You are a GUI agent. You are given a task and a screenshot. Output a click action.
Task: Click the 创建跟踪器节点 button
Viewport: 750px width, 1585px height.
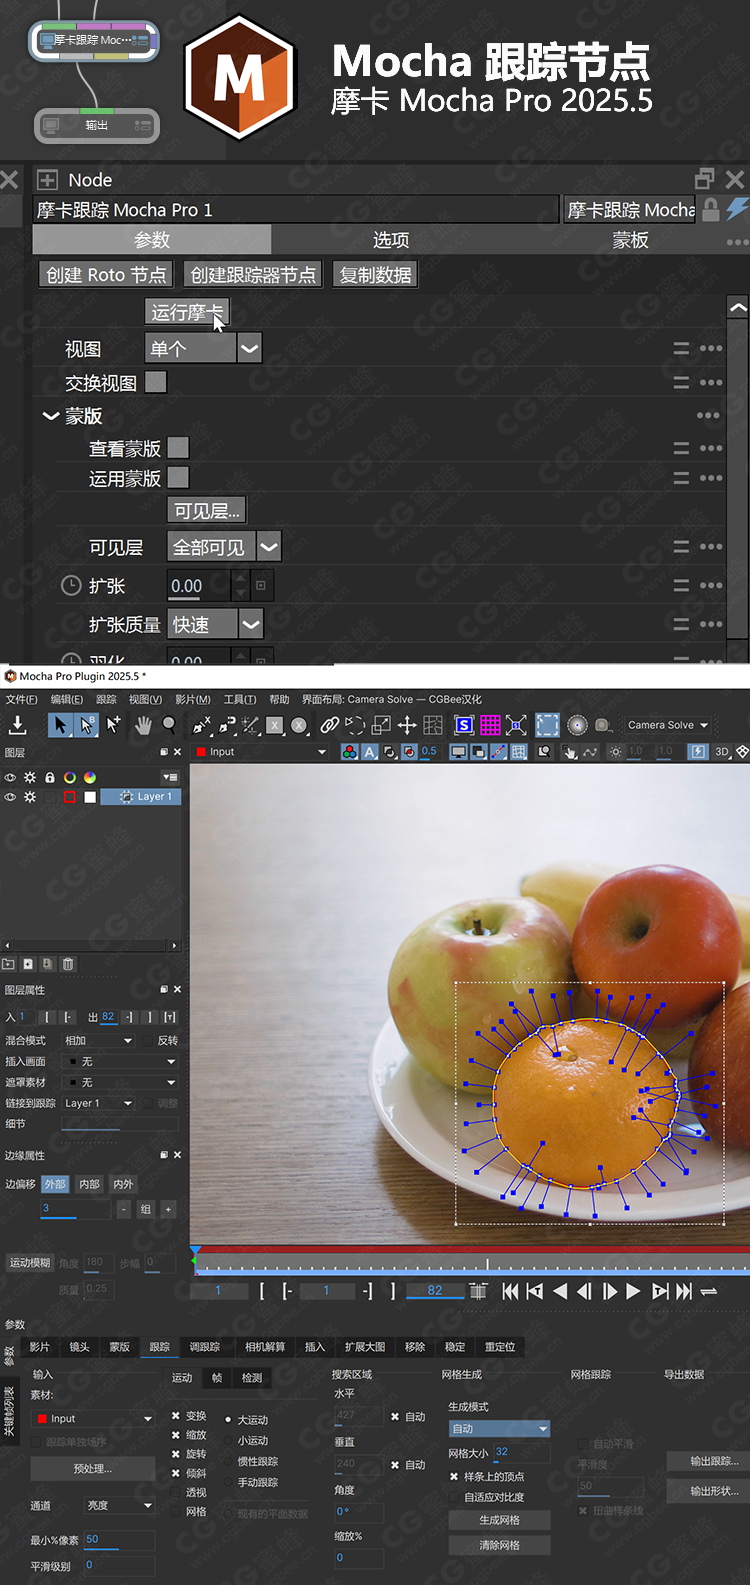pos(253,275)
